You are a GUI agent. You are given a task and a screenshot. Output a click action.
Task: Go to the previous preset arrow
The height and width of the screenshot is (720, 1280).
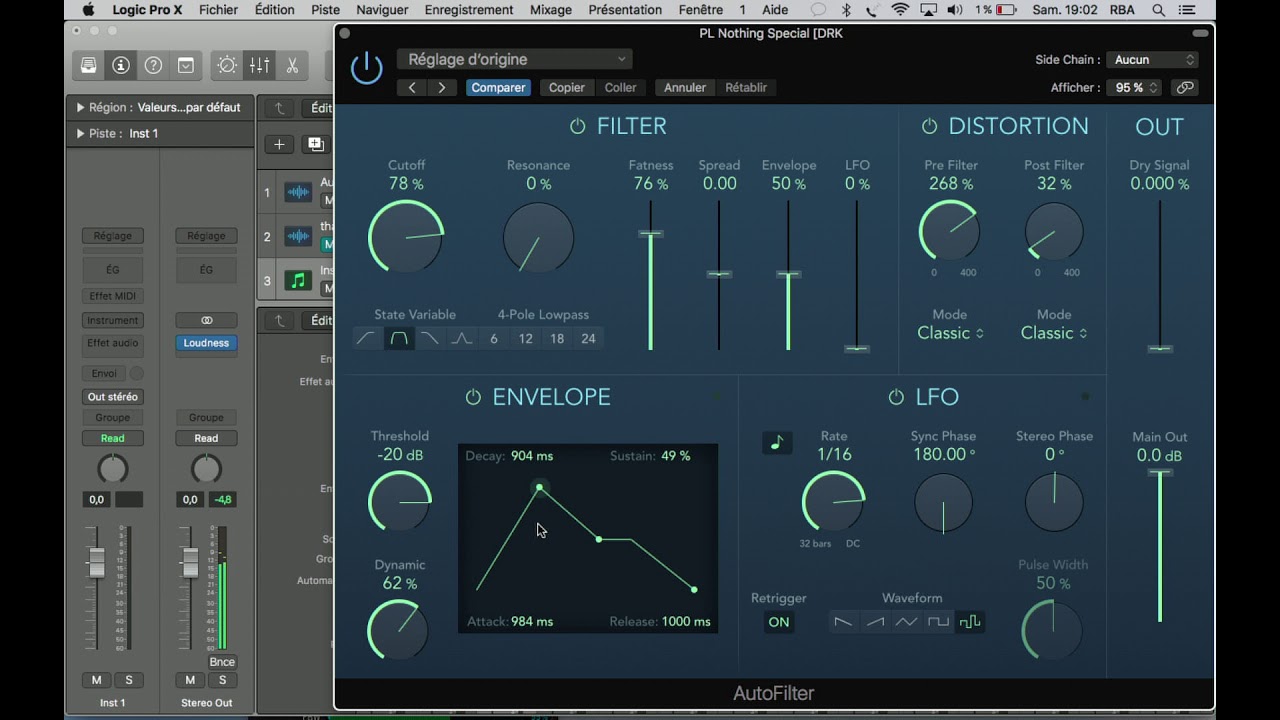pos(412,88)
